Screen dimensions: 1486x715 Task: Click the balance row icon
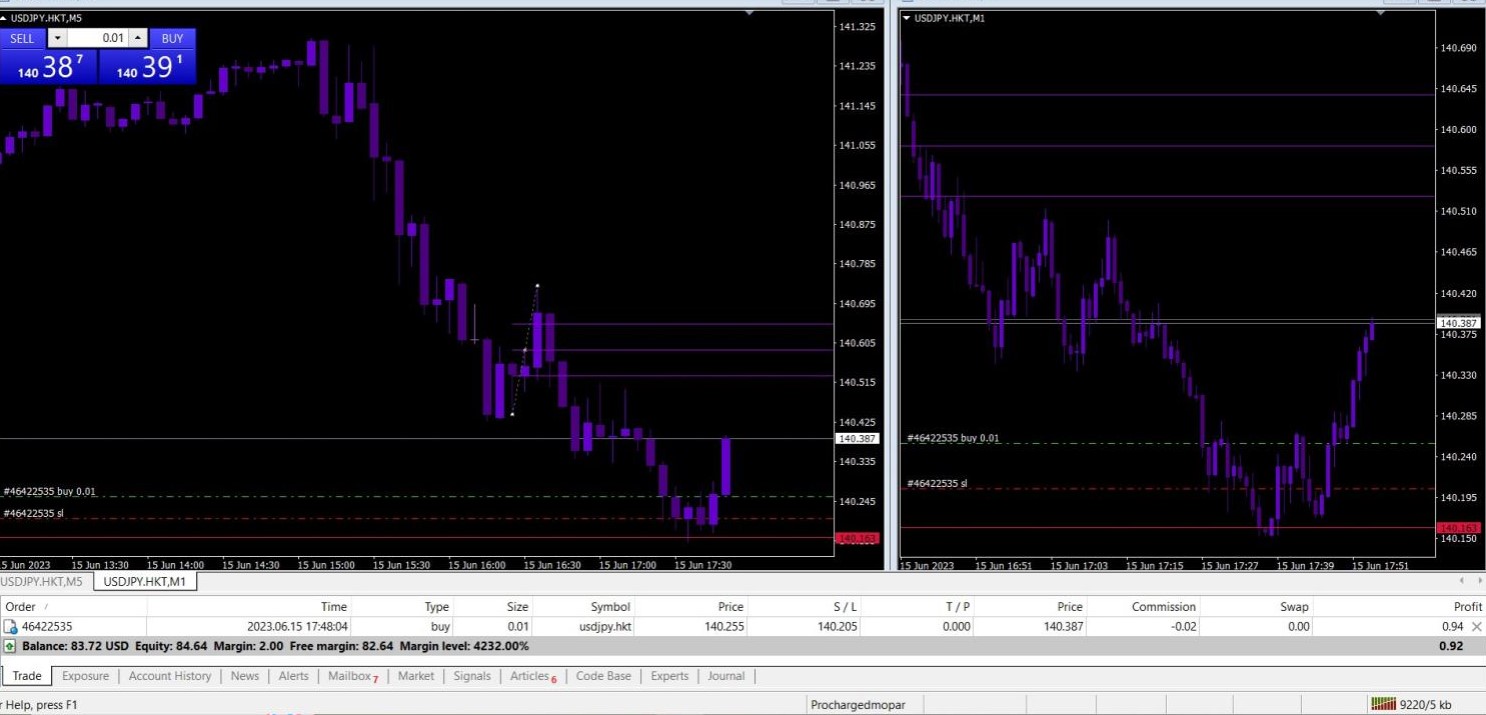pyautogui.click(x=10, y=646)
